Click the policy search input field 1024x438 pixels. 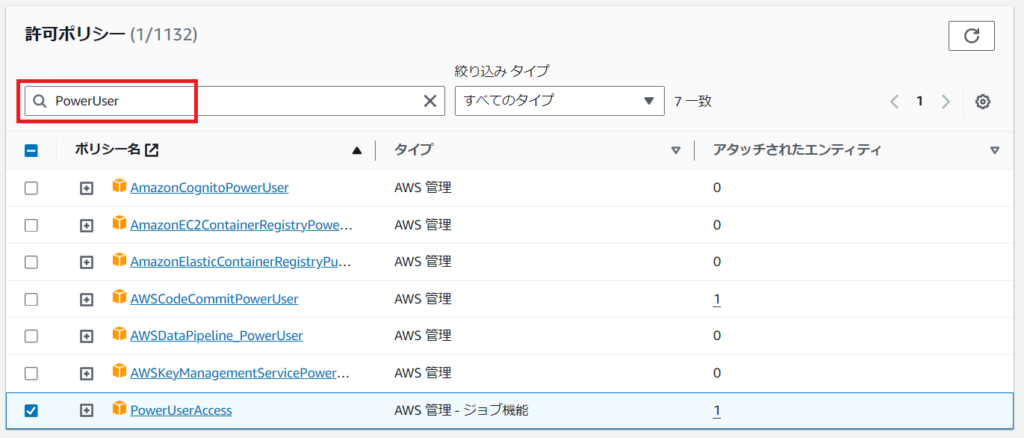point(230,101)
